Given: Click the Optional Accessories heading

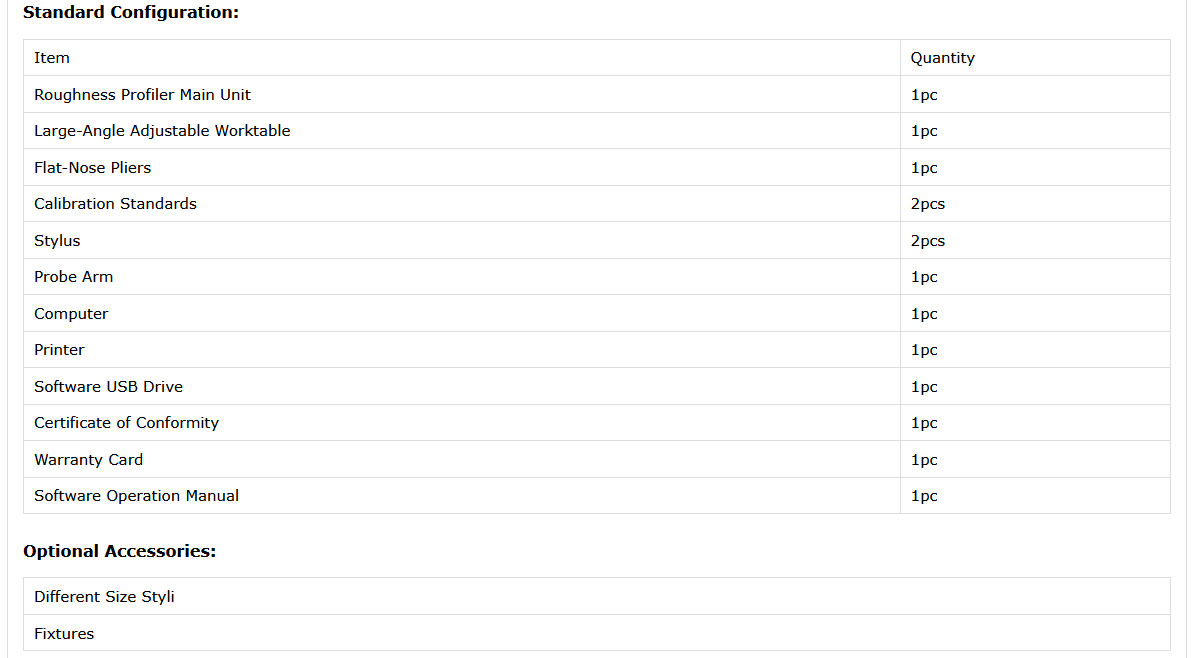Looking at the screenshot, I should click(119, 551).
